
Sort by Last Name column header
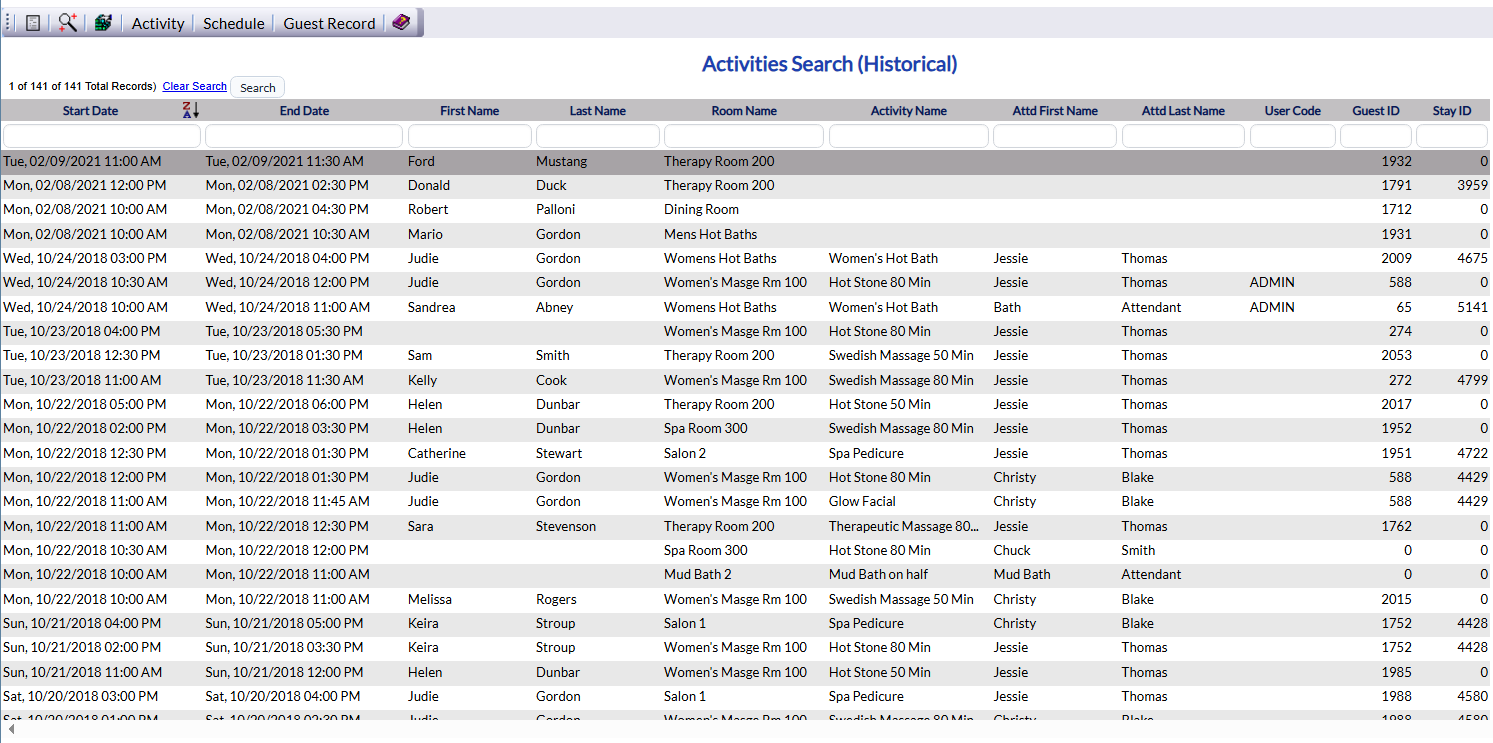click(x=597, y=111)
